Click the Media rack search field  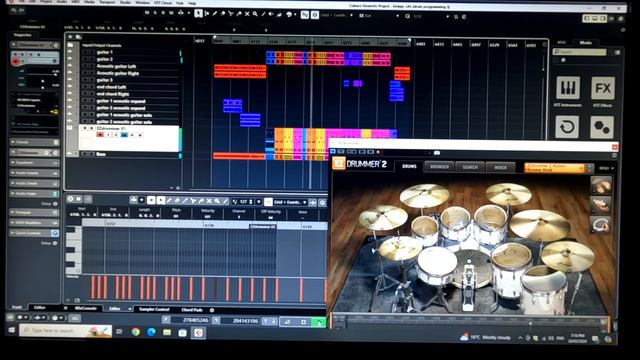coord(580,52)
